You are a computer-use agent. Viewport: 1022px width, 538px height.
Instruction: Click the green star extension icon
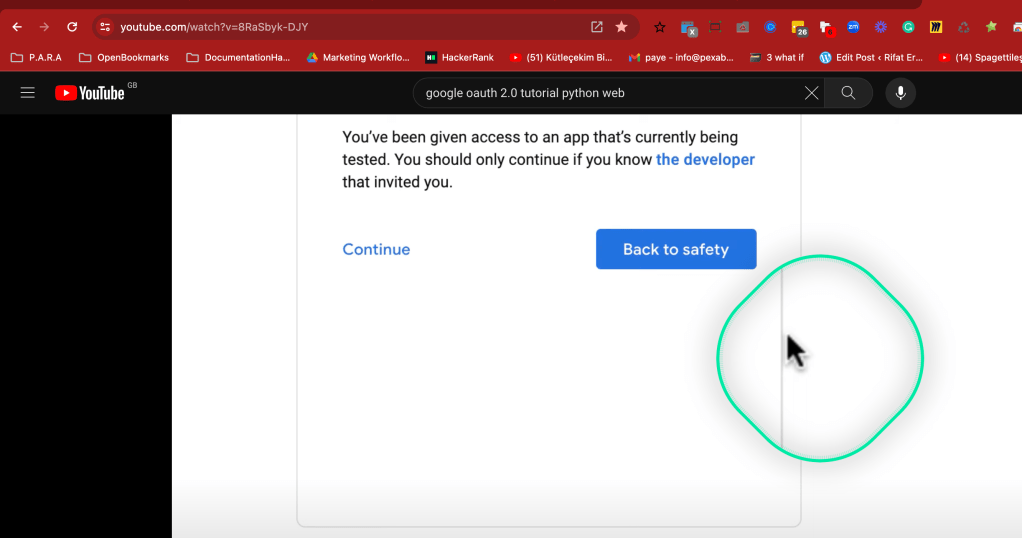pos(991,27)
